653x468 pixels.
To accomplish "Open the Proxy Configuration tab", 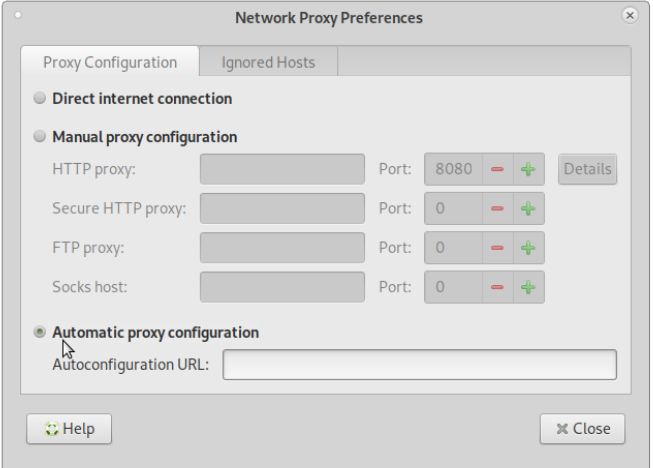I will click(x=110, y=62).
